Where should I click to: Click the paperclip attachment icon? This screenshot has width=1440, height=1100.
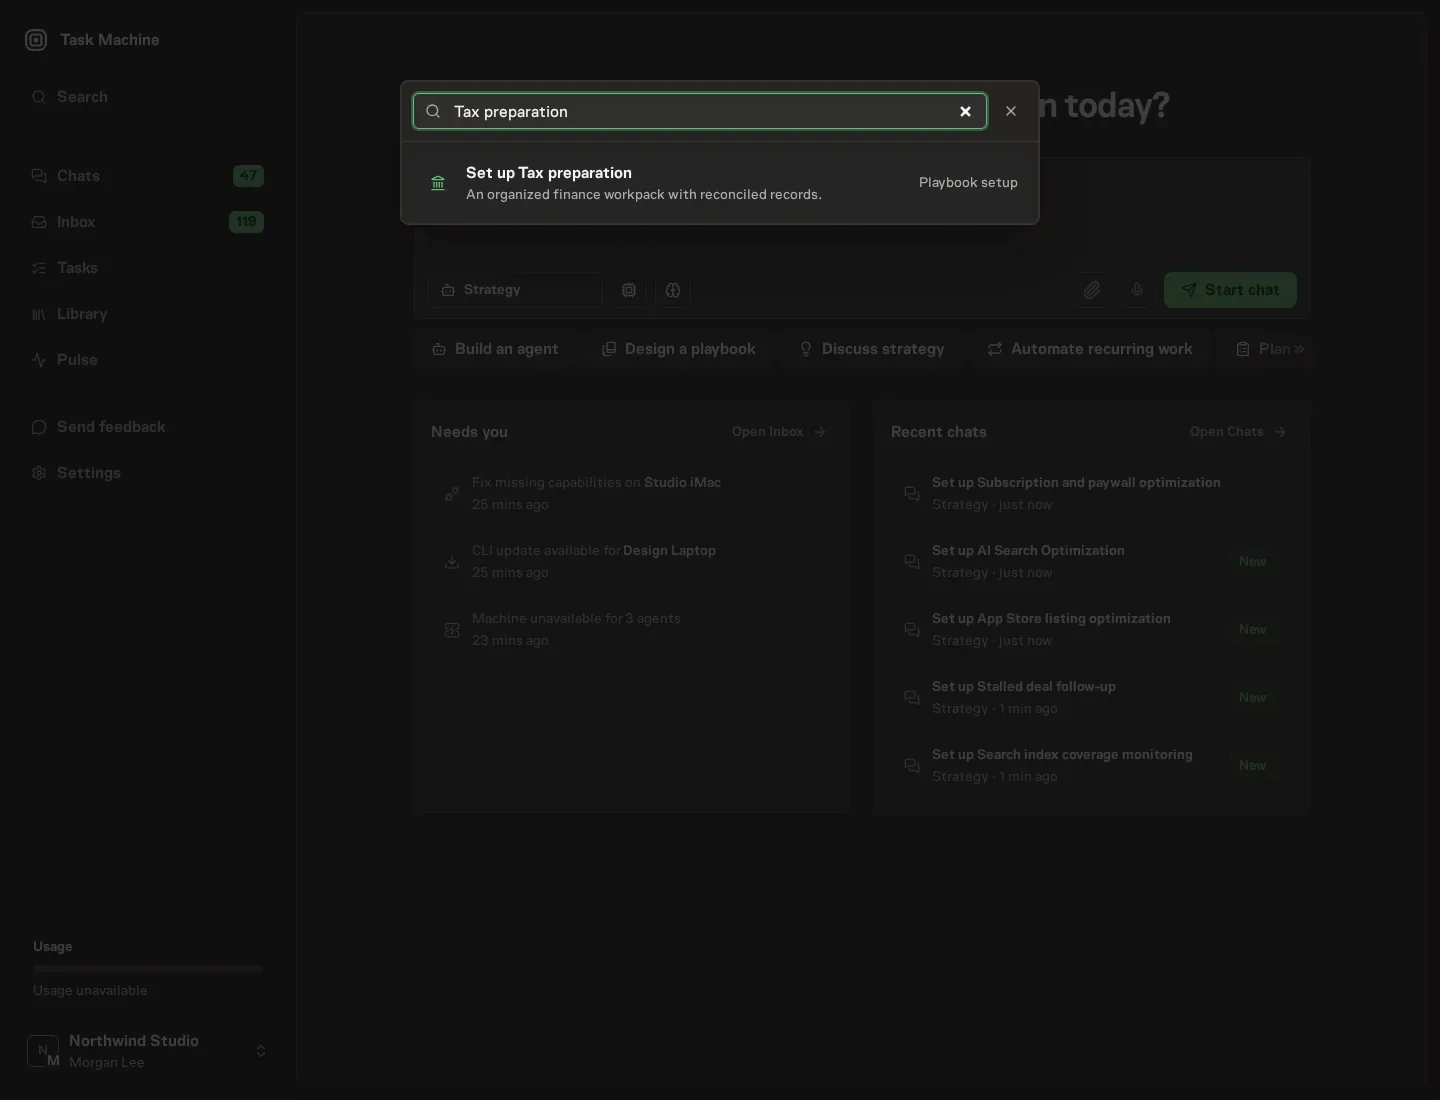(1092, 290)
